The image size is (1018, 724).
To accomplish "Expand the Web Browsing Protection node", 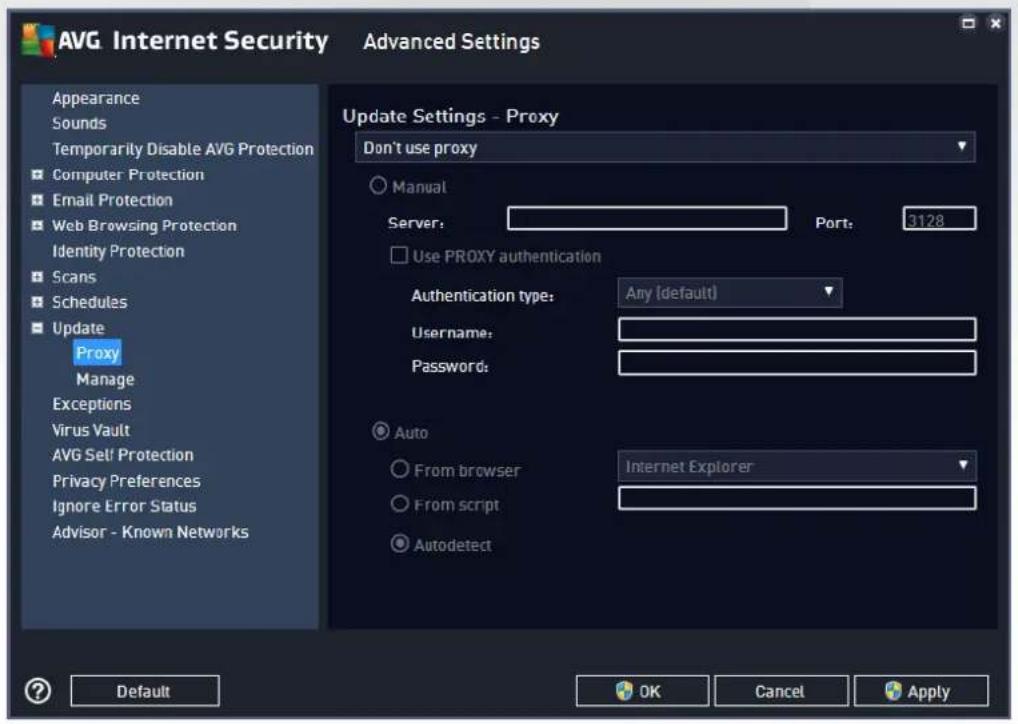I will click(38, 225).
